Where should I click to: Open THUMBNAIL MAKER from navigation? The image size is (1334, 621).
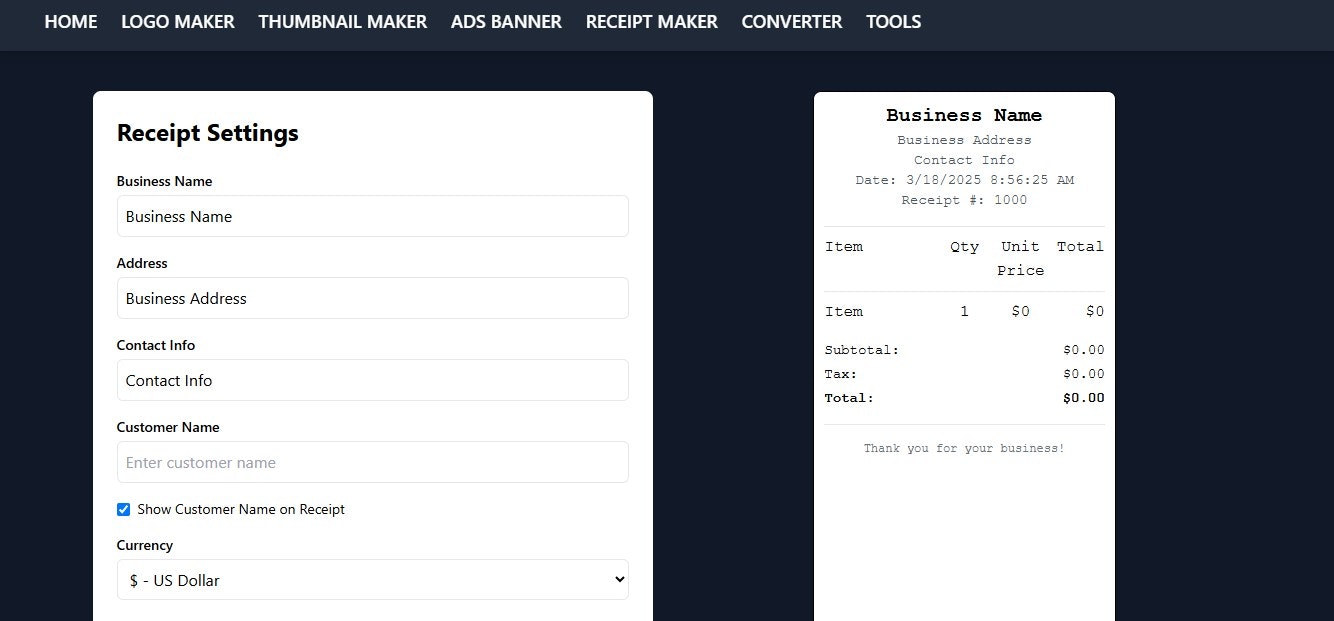coord(343,21)
